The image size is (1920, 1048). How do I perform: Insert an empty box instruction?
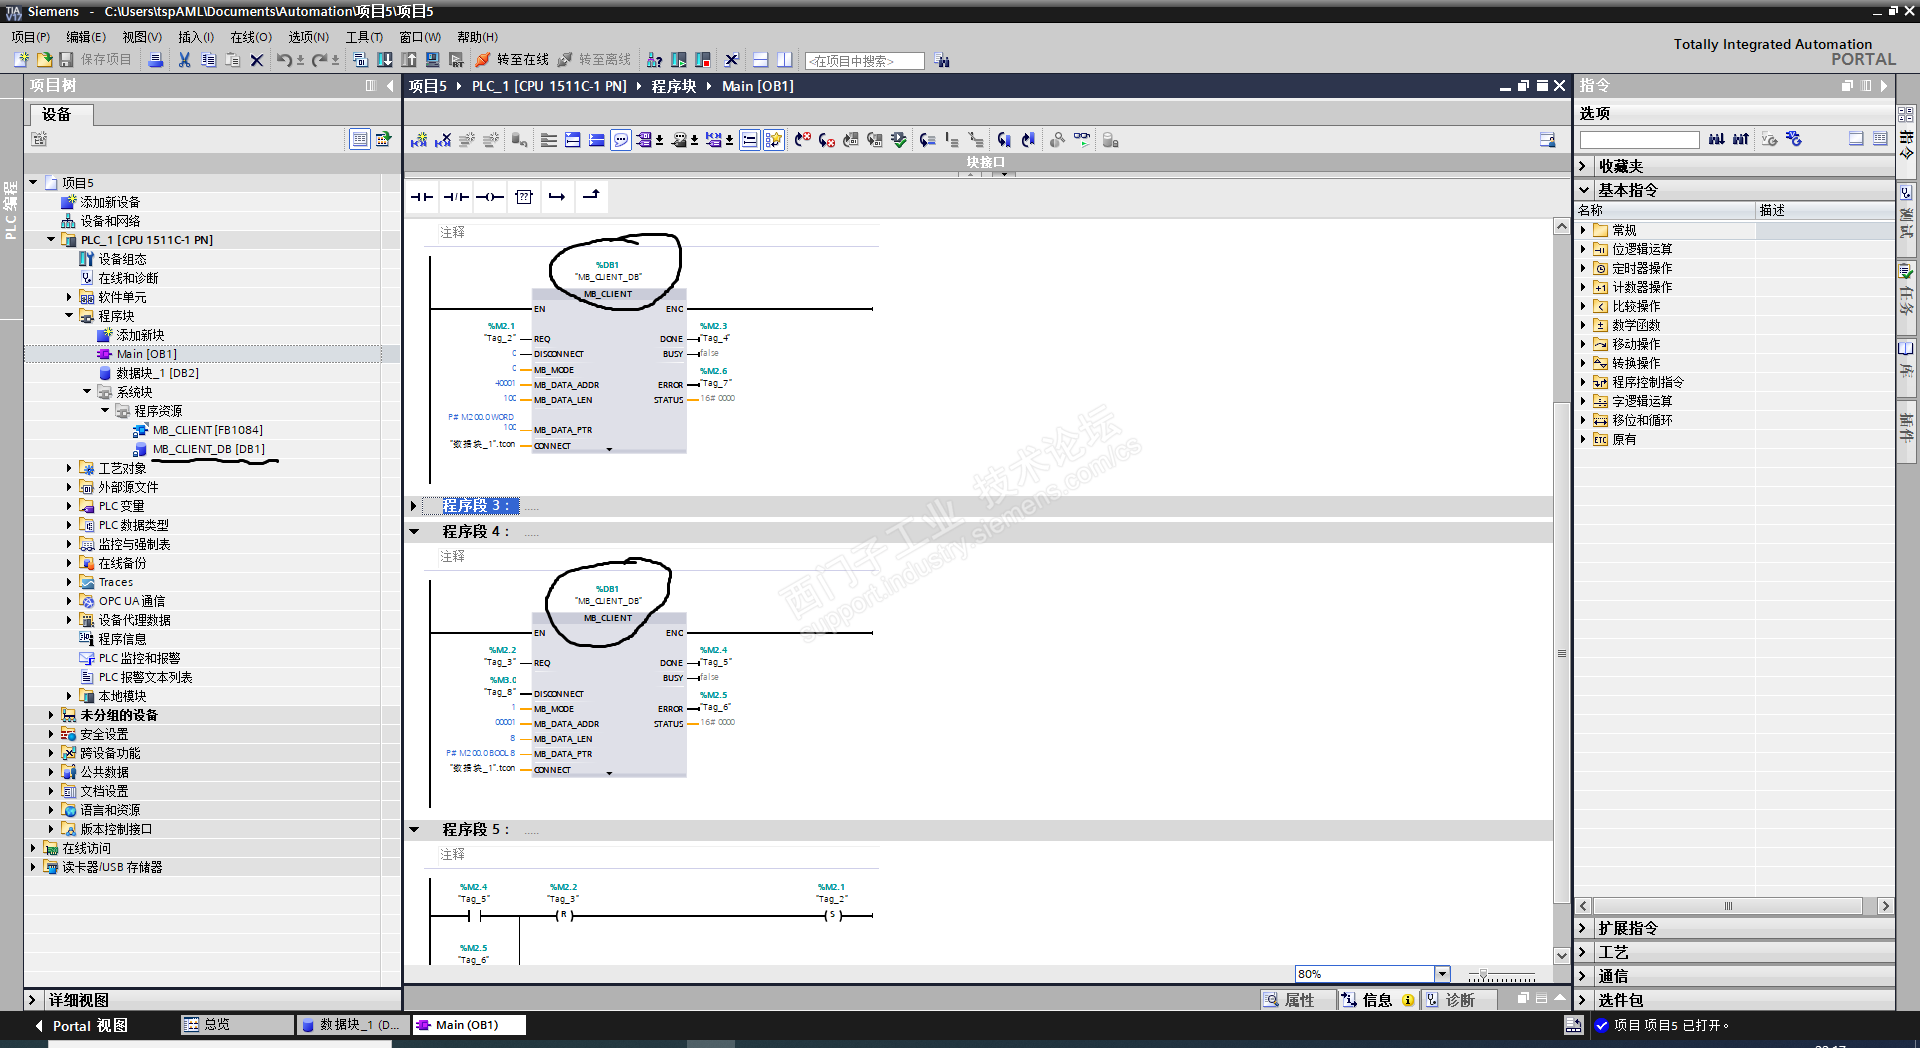[x=524, y=197]
